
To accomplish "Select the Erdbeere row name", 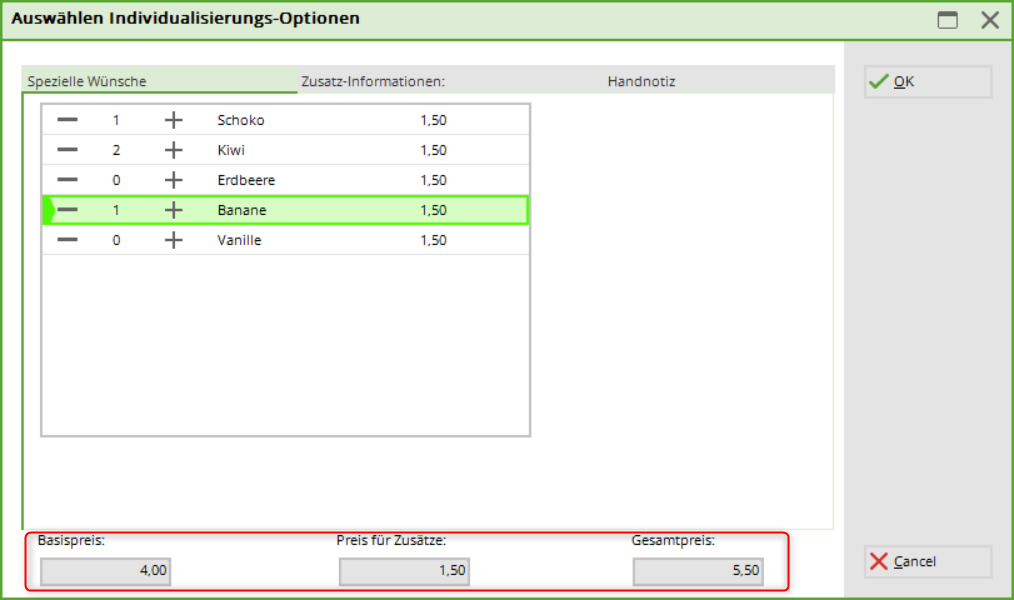I will tap(246, 180).
